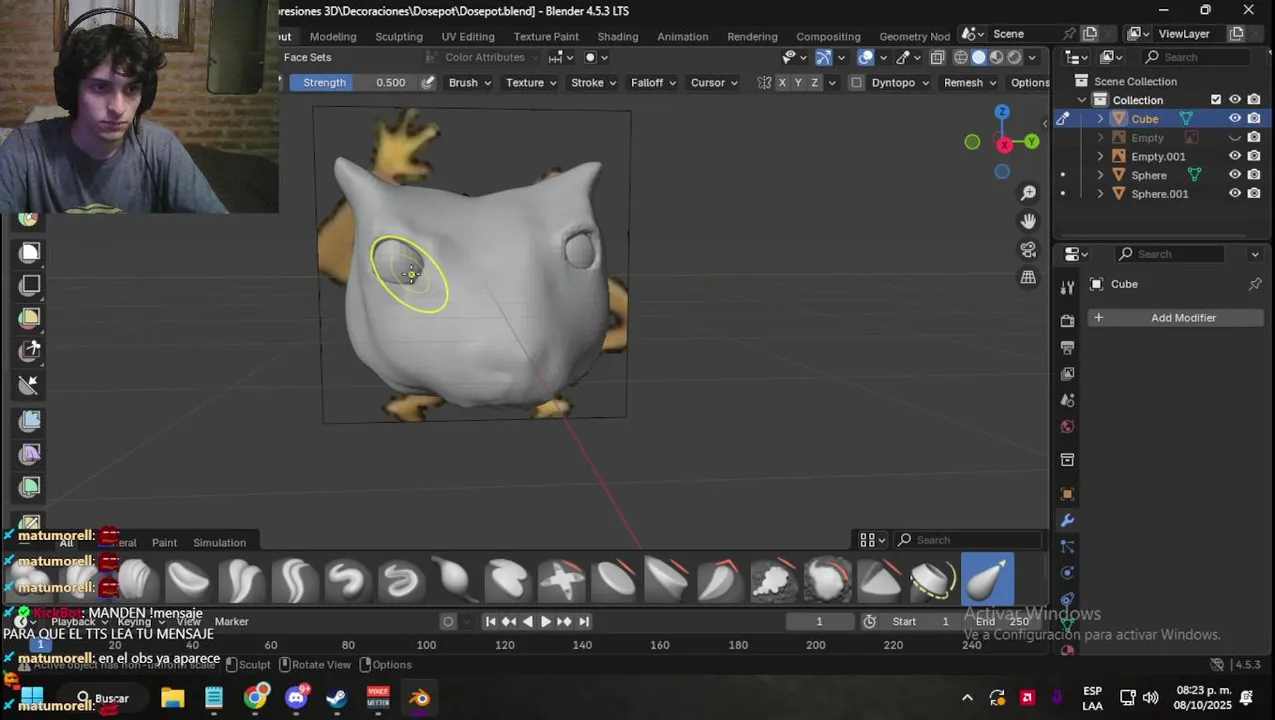The width and height of the screenshot is (1275, 720).
Task: Disable Empty.001 in renders via camera icon
Action: click(x=1254, y=156)
